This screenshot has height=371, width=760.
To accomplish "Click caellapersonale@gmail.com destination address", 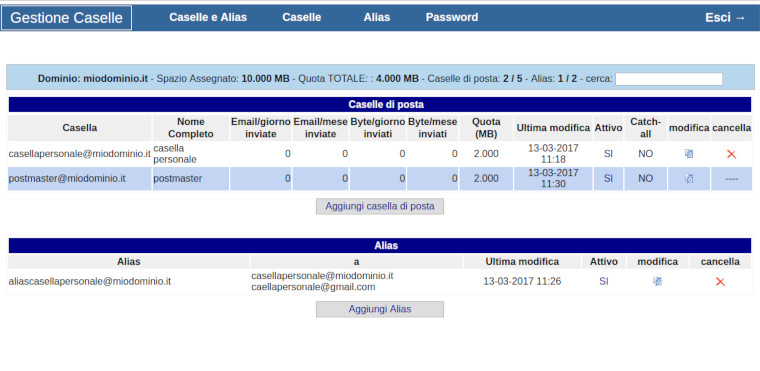I will [313, 287].
